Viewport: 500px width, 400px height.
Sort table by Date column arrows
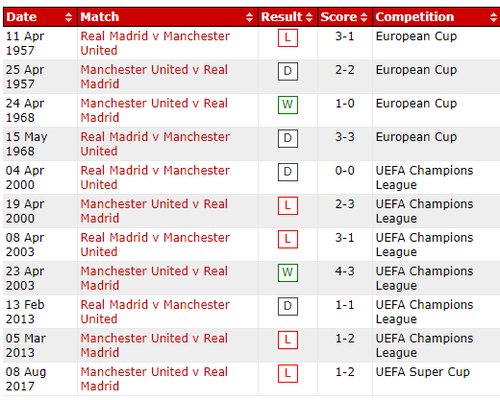(69, 17)
